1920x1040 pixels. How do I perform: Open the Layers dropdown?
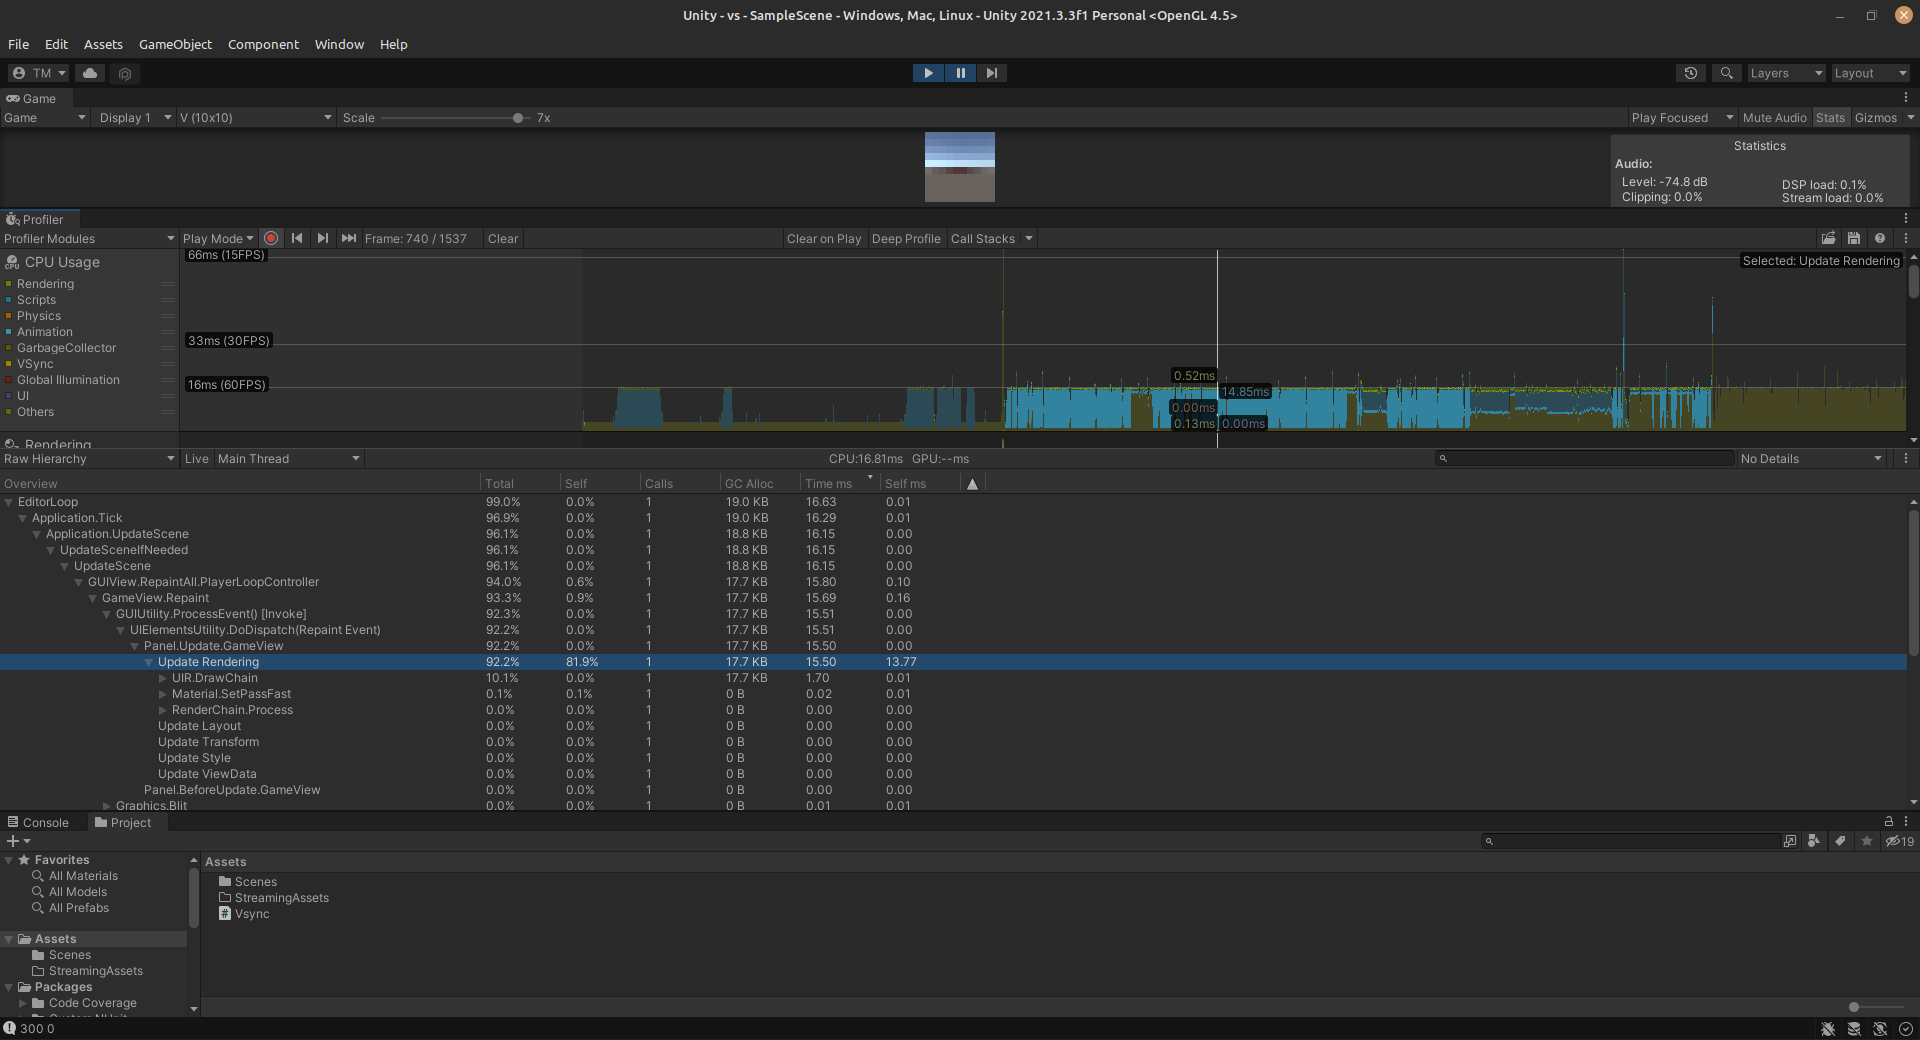click(1786, 73)
